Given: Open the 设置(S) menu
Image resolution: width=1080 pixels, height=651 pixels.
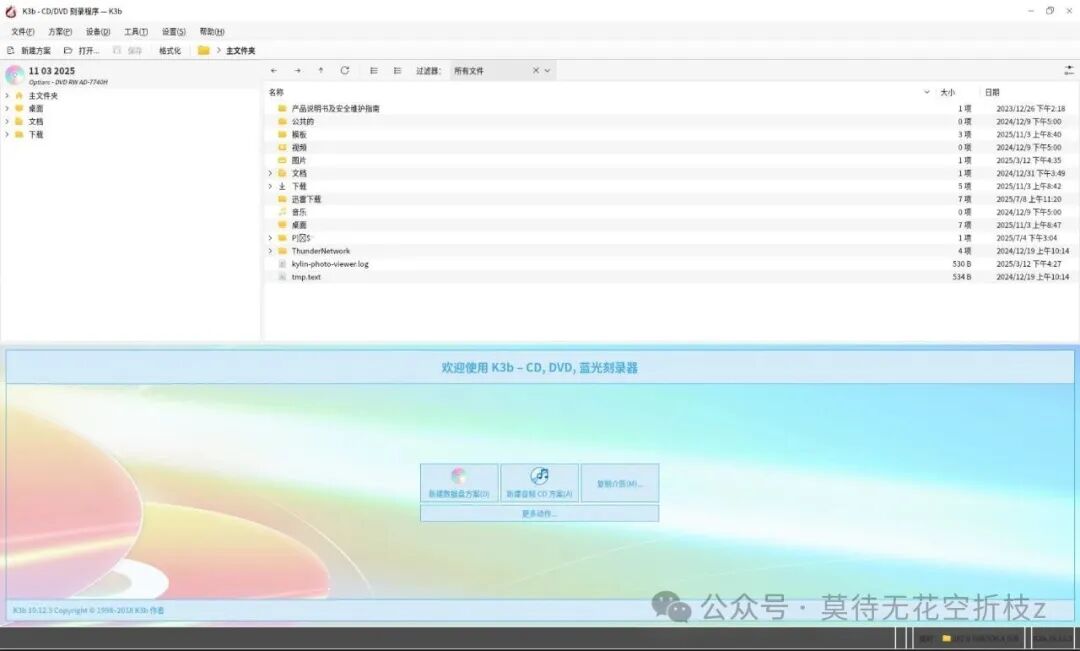Looking at the screenshot, I should (x=174, y=32).
